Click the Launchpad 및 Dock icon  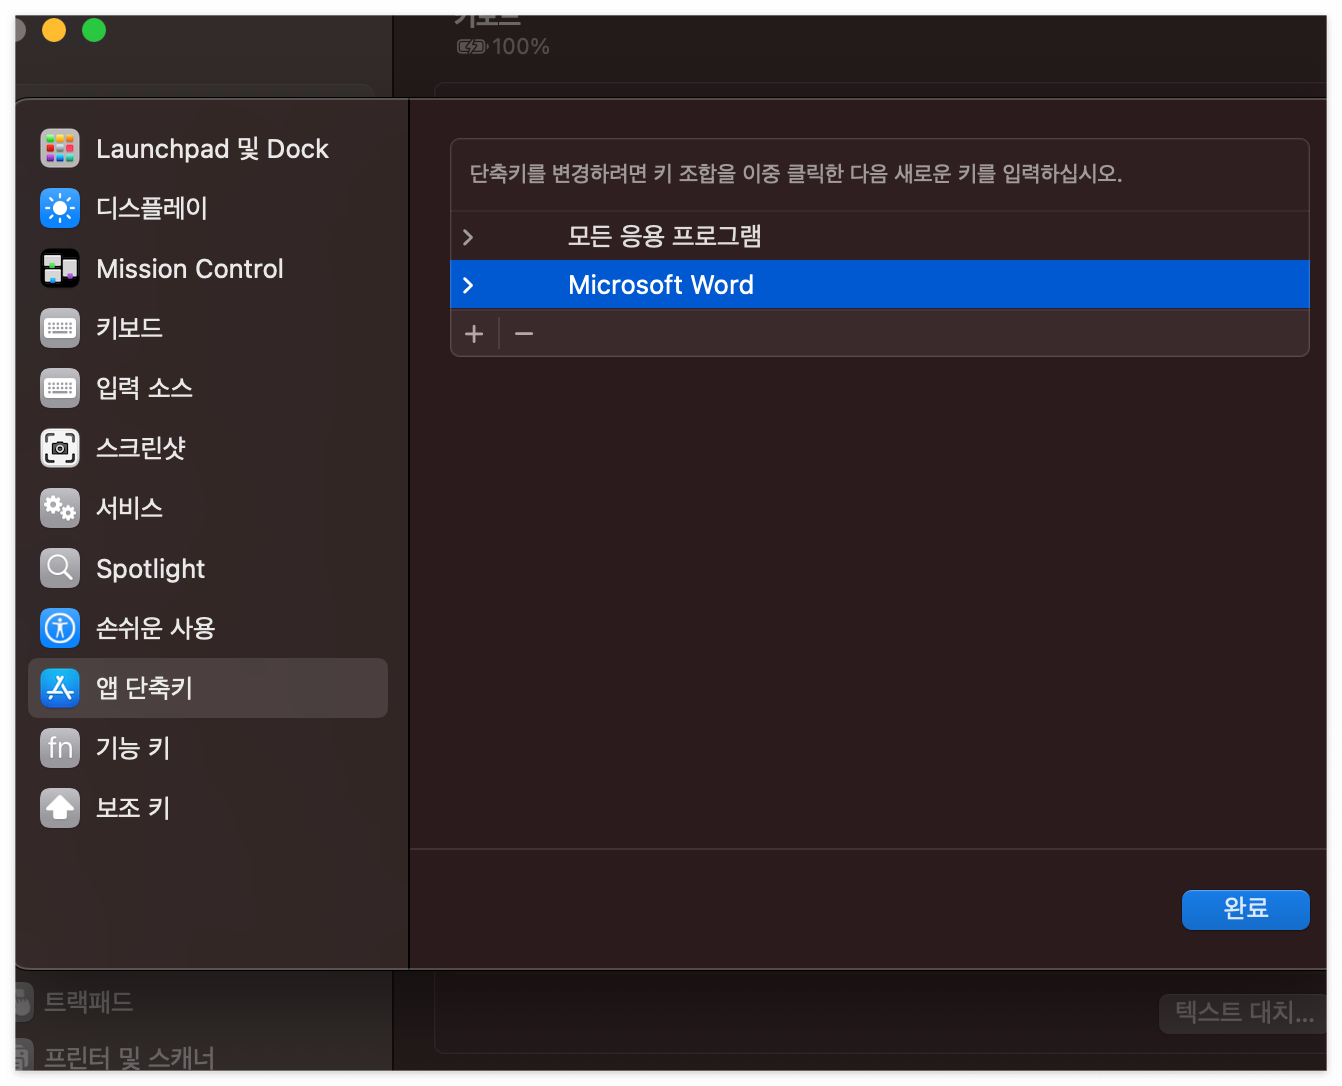[60, 148]
